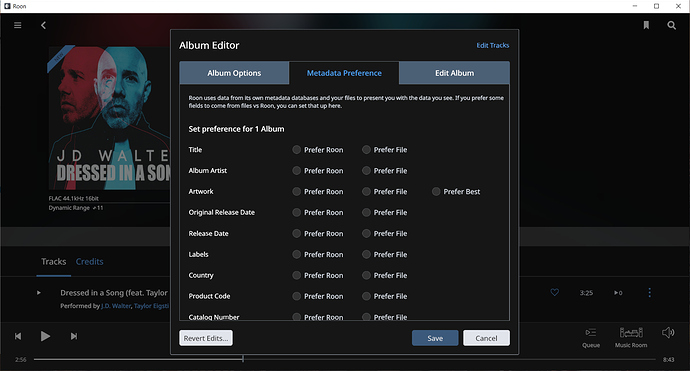Viewport: 690px width, 371px height.
Task: Select Prefer File for Country
Action: [x=366, y=275]
